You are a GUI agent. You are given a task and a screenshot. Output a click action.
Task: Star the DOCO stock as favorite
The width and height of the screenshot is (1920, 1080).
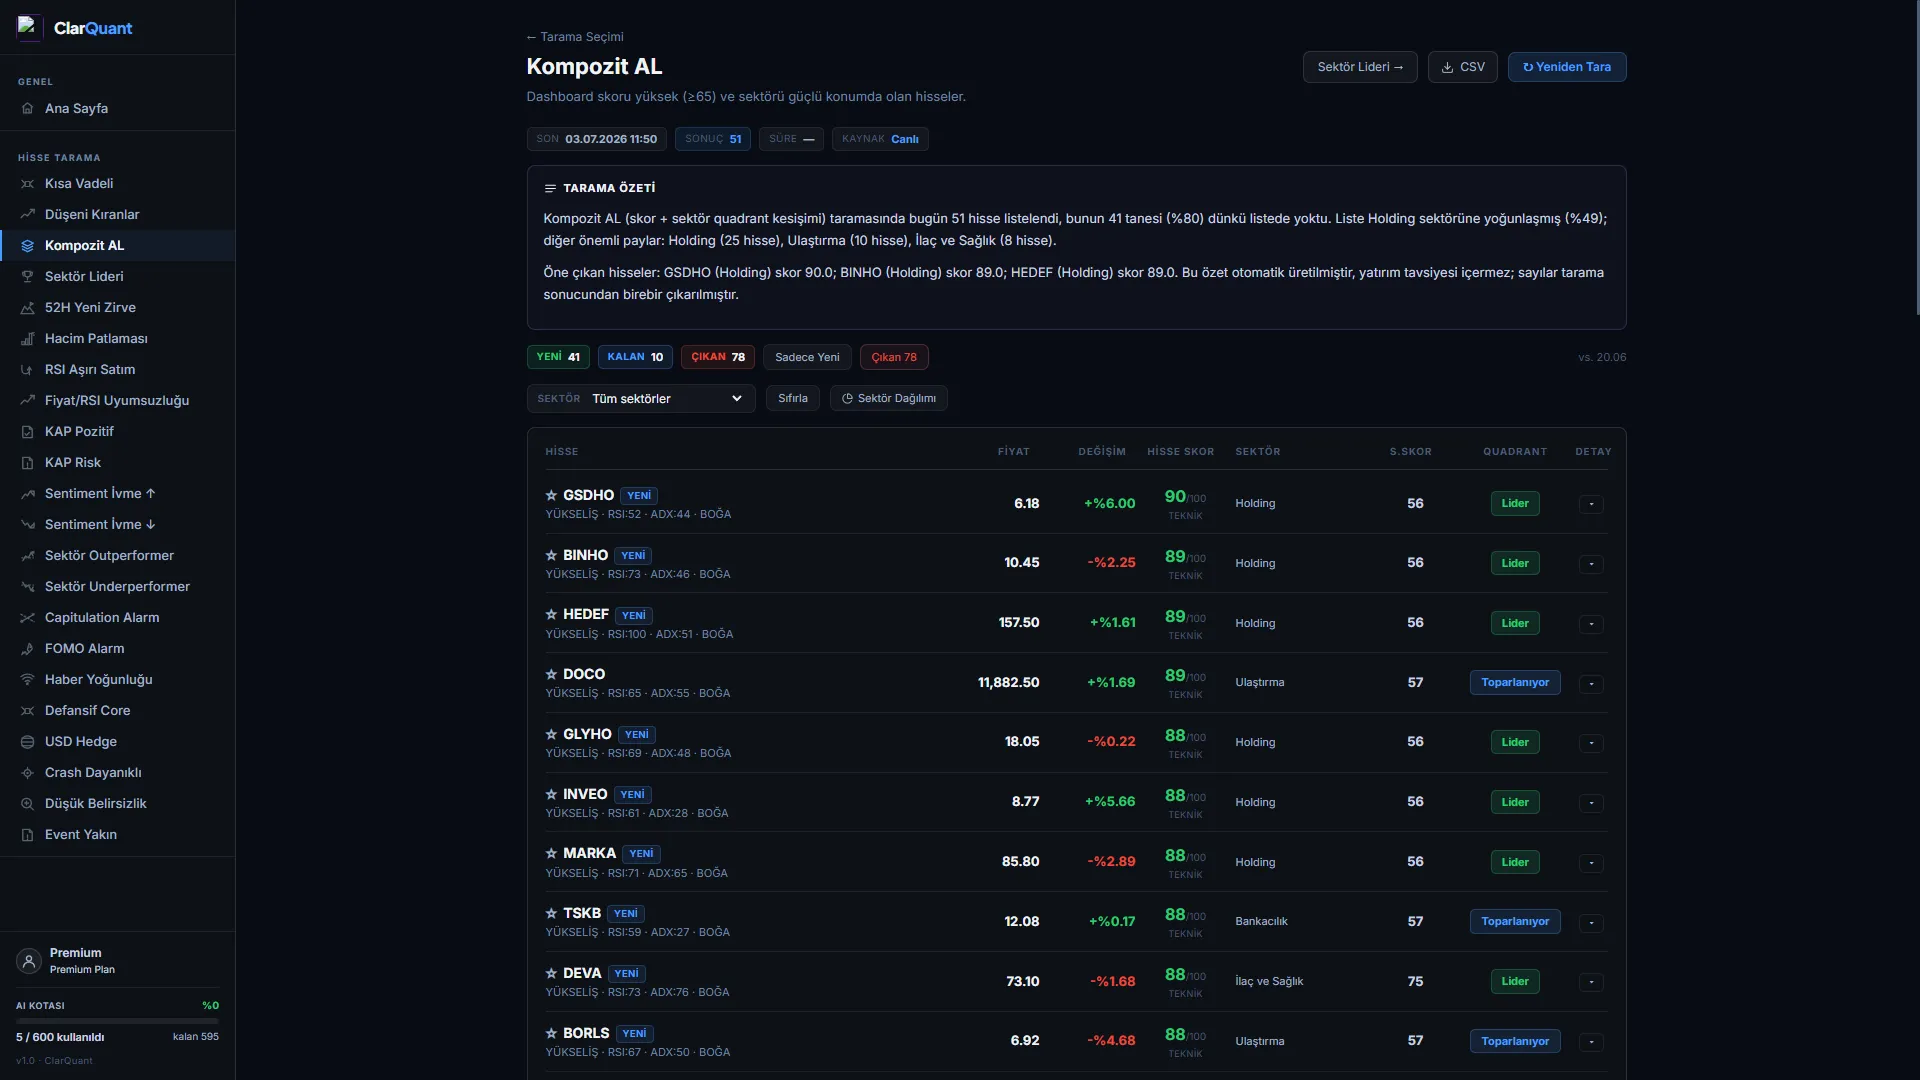pyautogui.click(x=551, y=674)
